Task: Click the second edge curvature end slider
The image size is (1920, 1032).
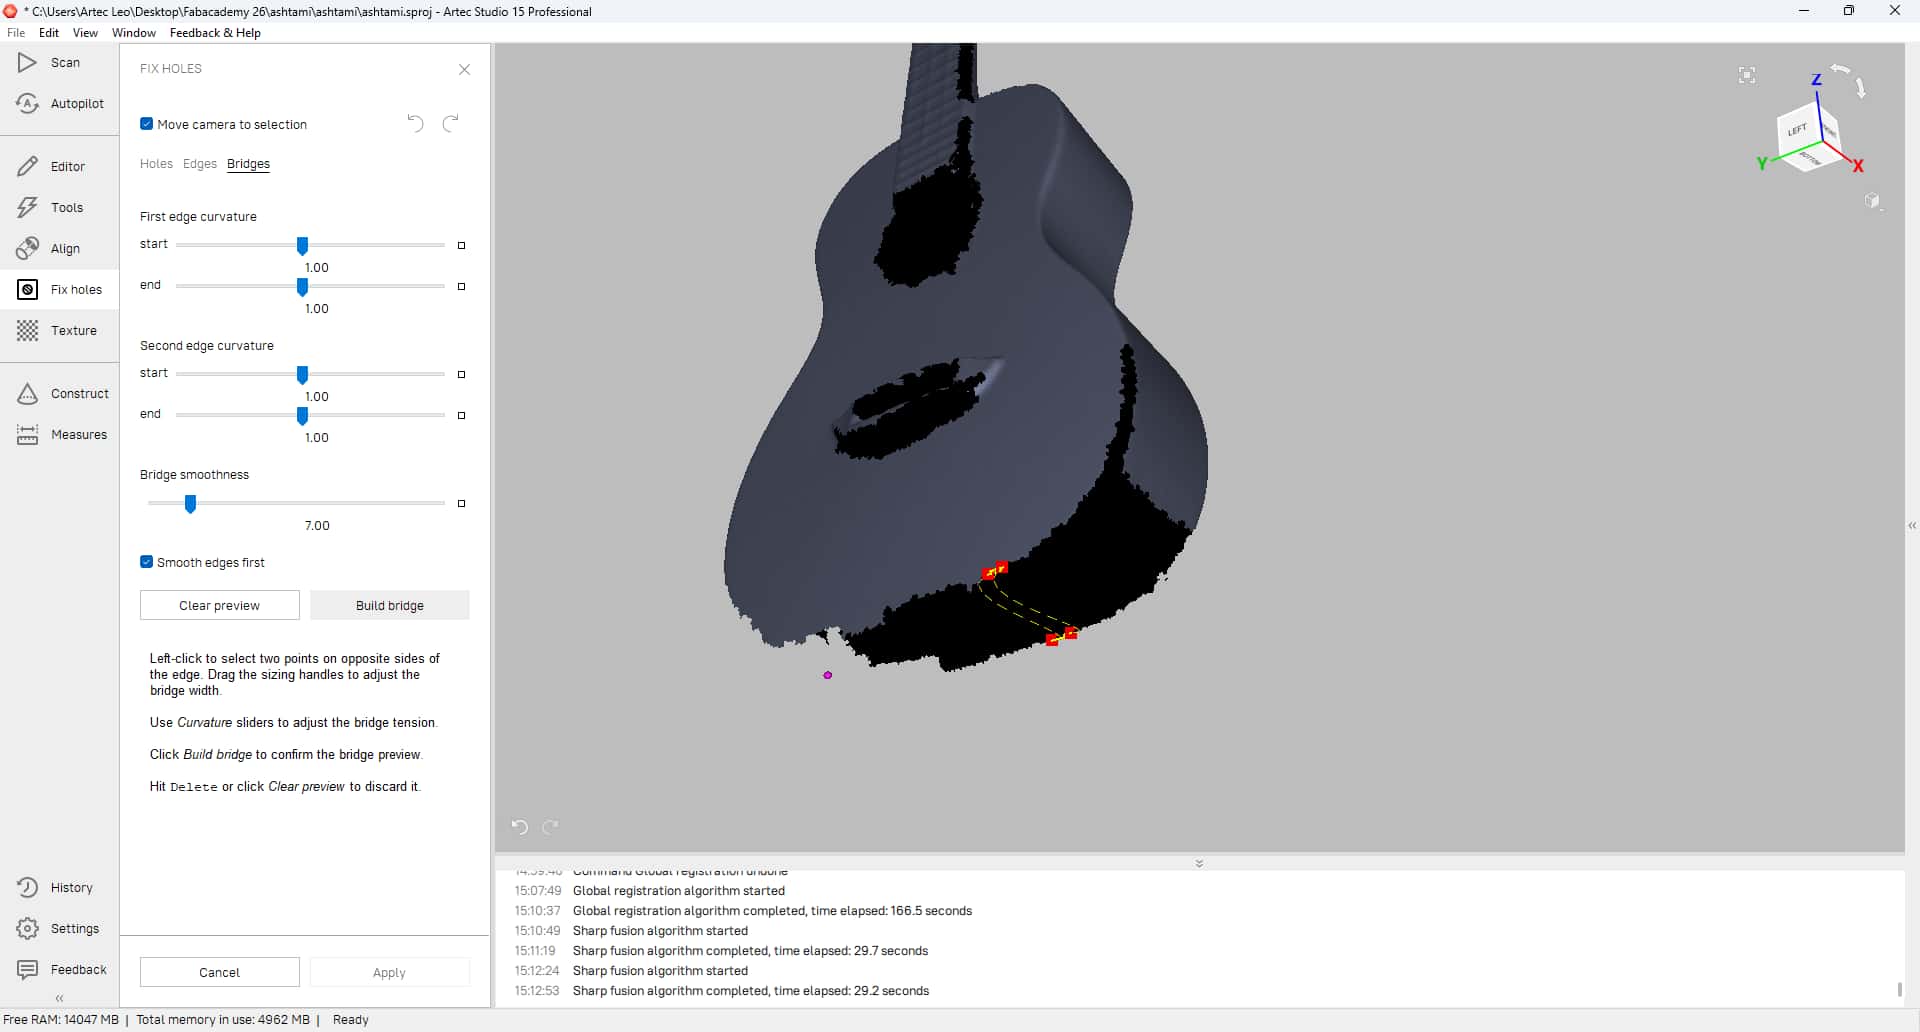Action: [x=302, y=415]
